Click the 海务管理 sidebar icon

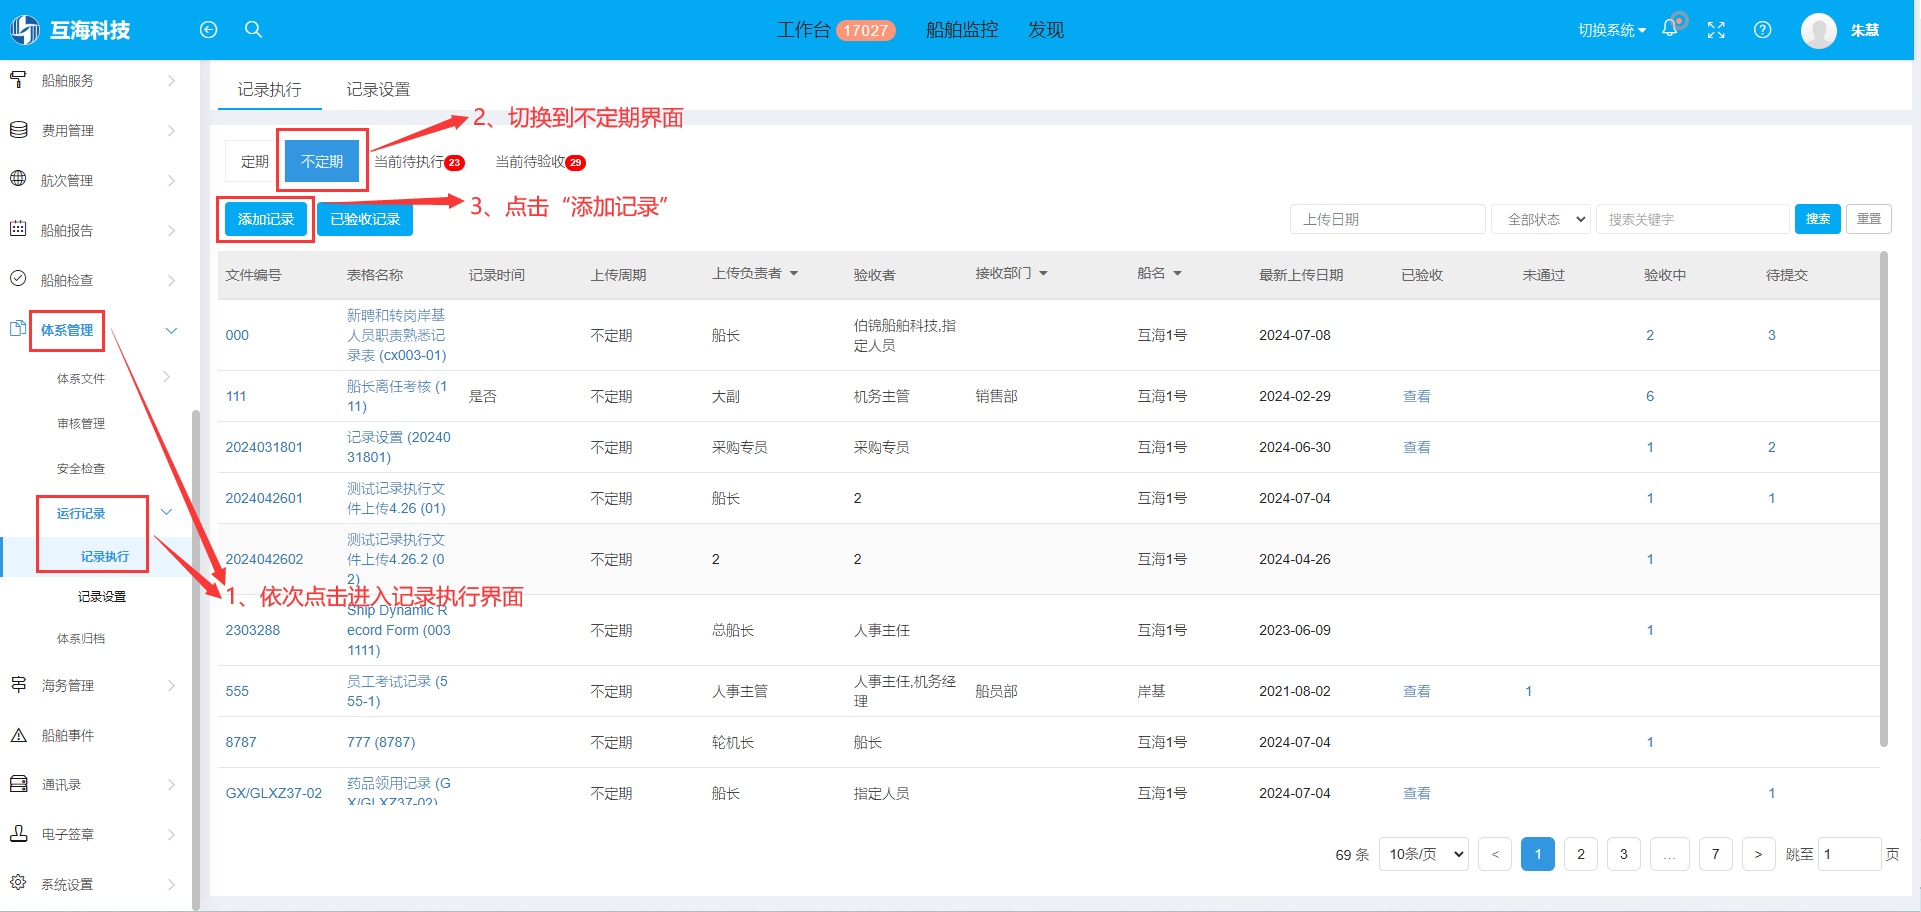coord(18,684)
